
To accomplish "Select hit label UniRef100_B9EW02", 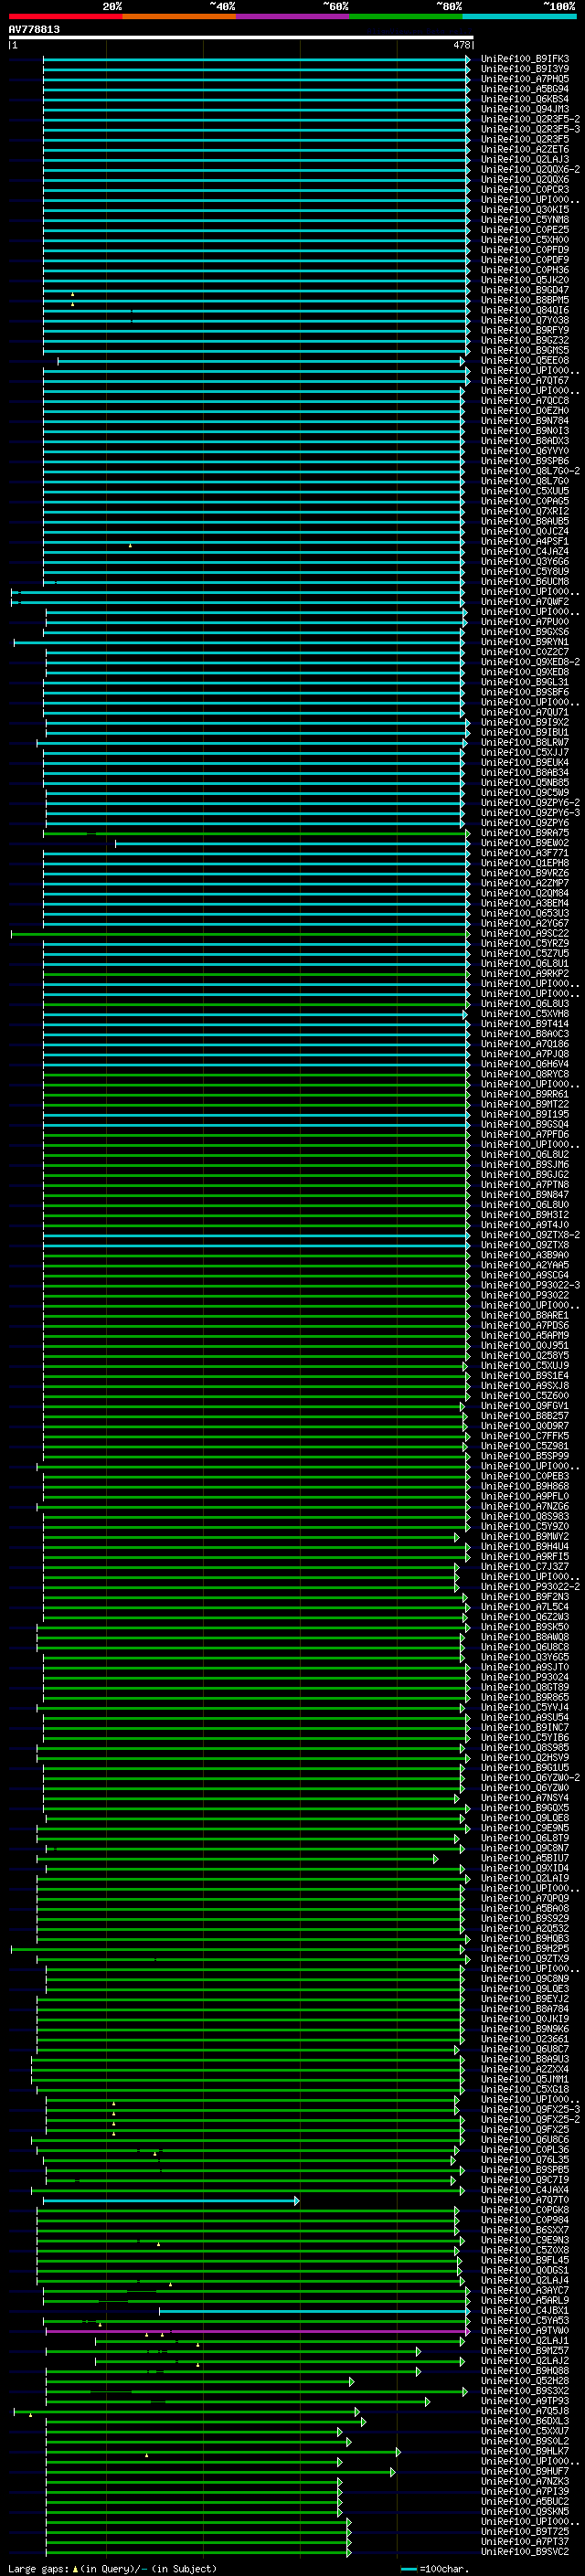I will coord(524,843).
